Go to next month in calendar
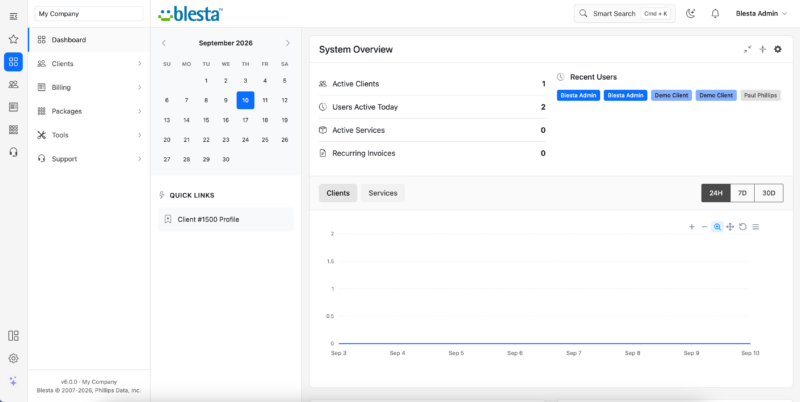This screenshot has width=800, height=402. (x=288, y=43)
